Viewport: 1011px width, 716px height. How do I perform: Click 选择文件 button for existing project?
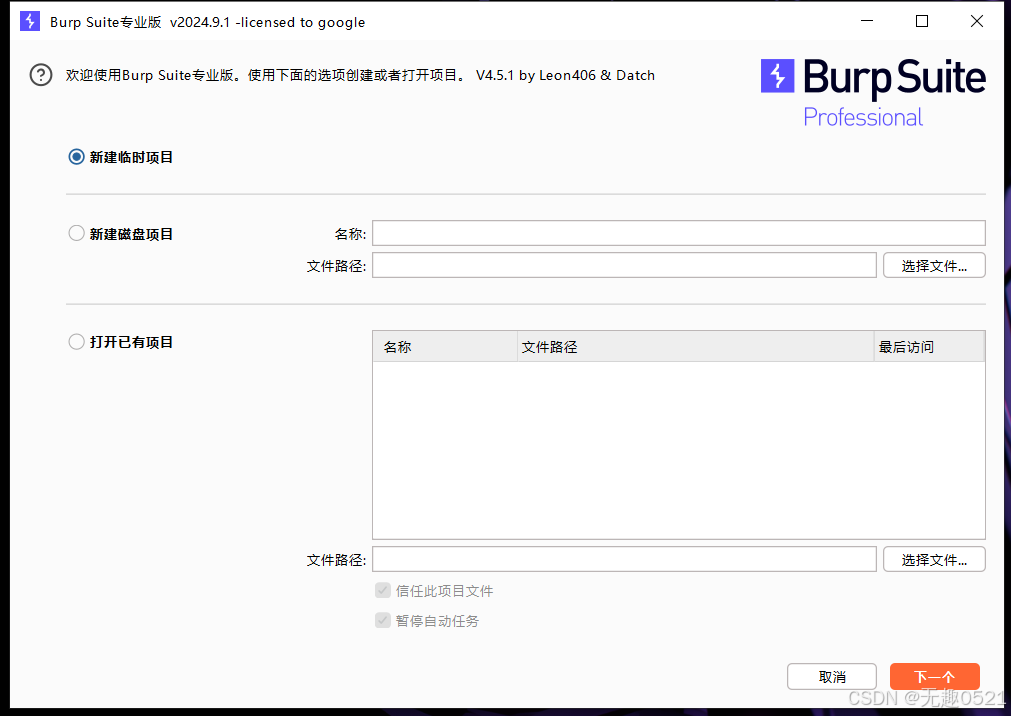tap(934, 559)
